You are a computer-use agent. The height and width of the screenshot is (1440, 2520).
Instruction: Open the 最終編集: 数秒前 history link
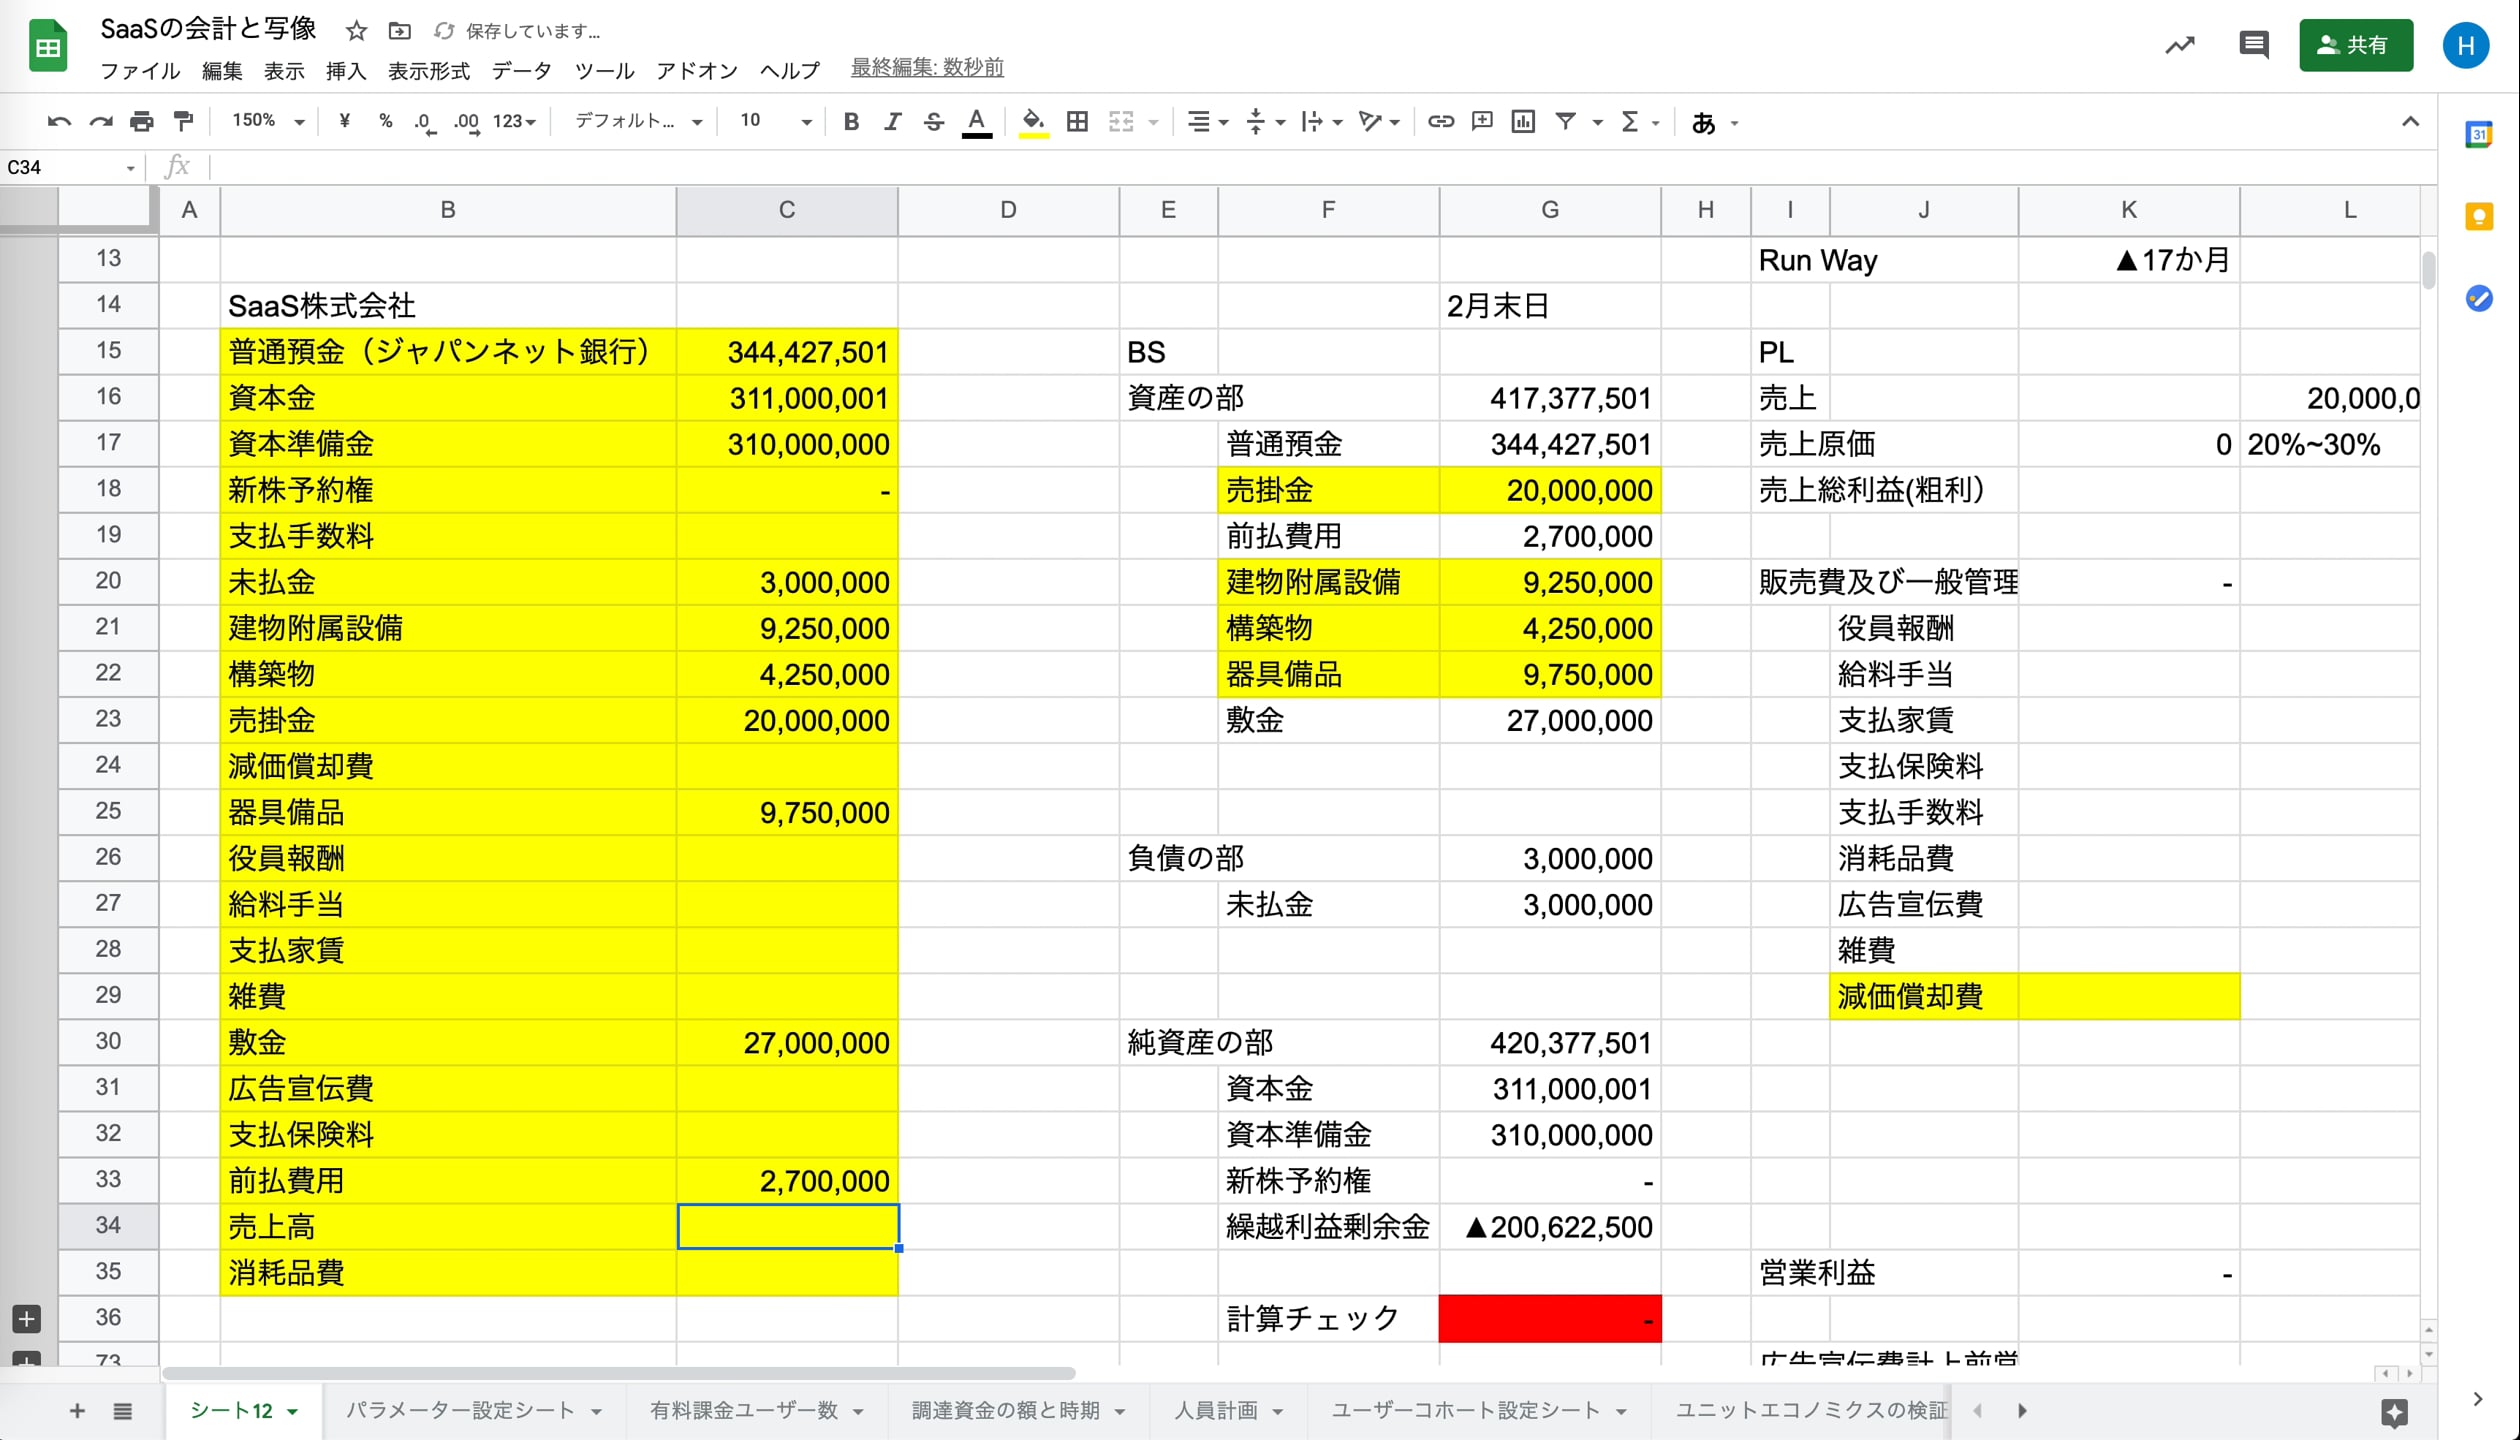pos(927,68)
